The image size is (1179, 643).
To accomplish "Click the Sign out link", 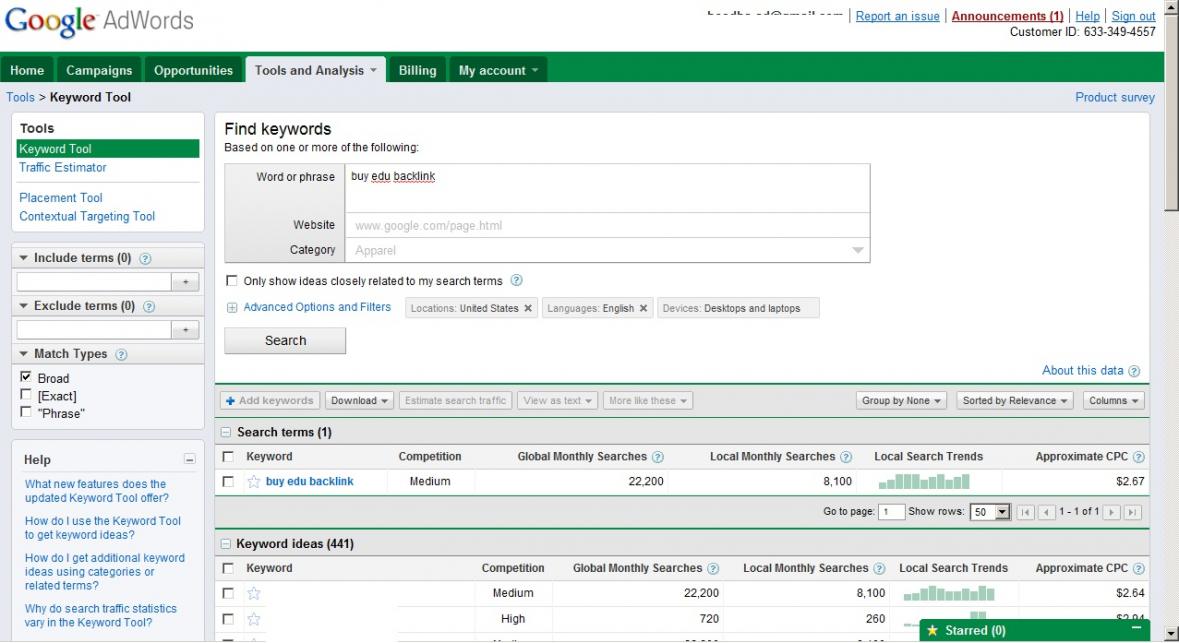I will [1133, 16].
